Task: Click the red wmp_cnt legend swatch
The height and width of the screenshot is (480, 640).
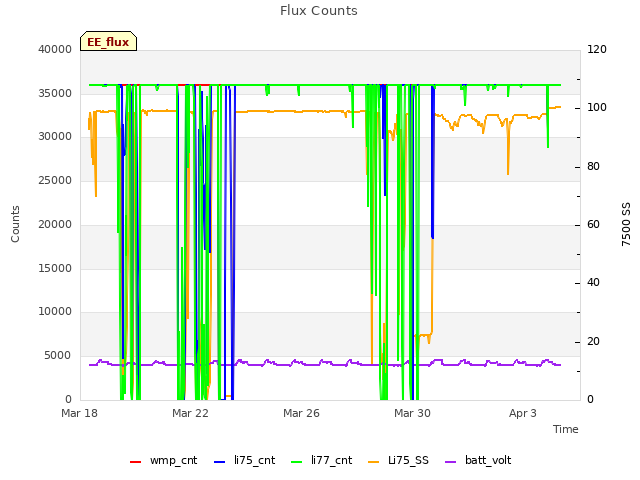Action: tap(136, 462)
